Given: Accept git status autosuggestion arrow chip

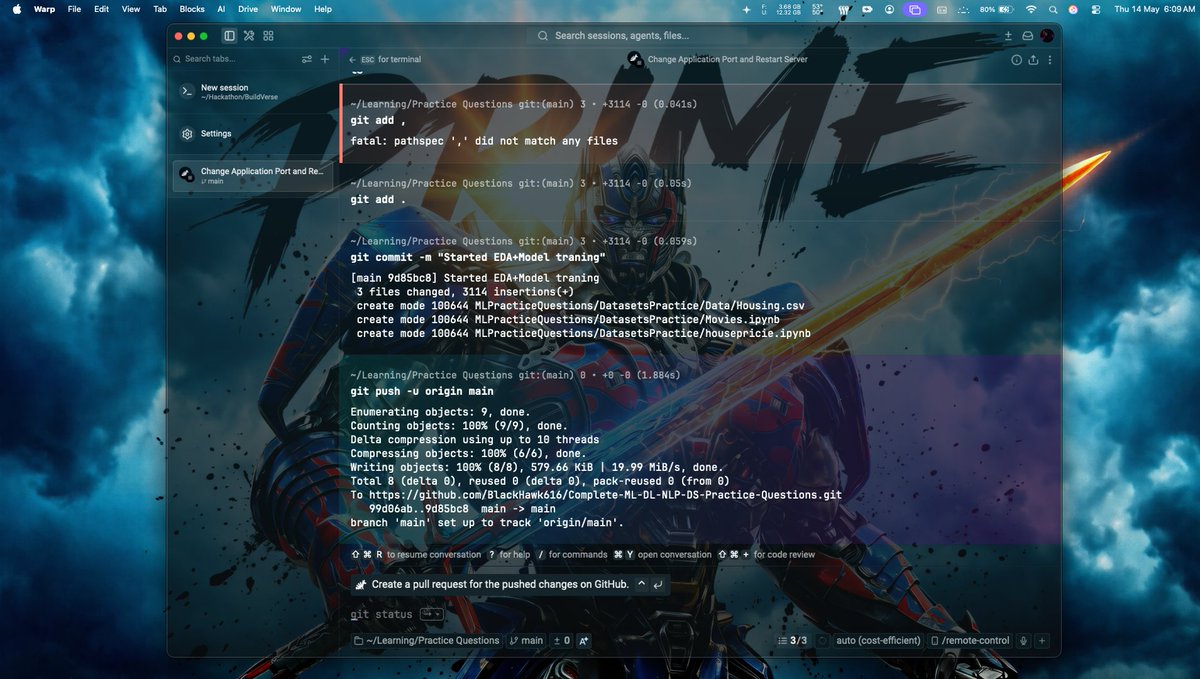Looking at the screenshot, I should pos(432,614).
